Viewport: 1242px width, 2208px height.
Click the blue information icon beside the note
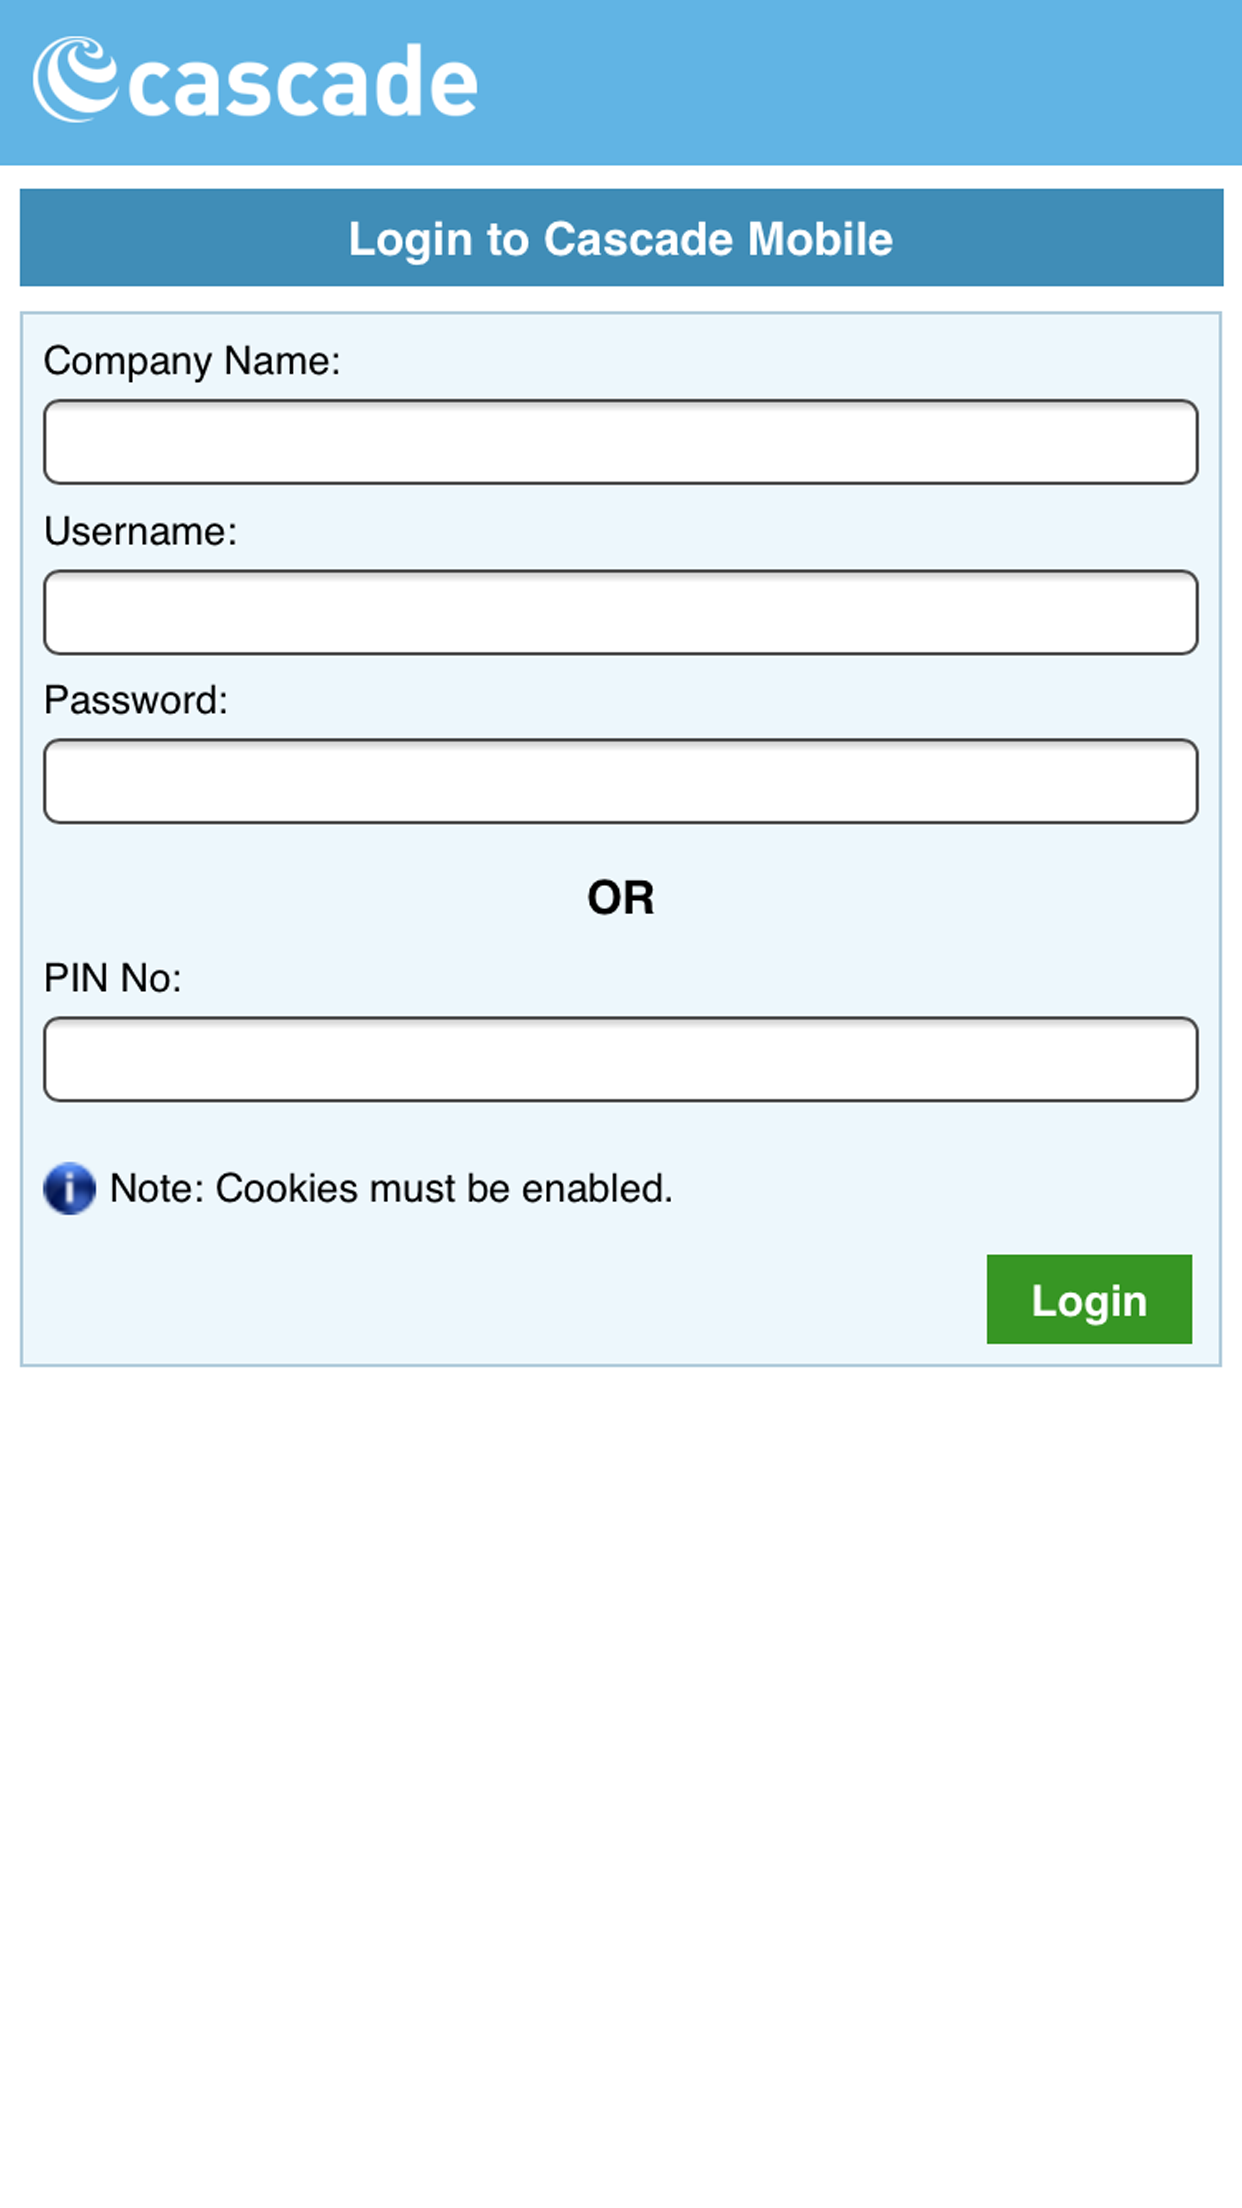tap(68, 1190)
